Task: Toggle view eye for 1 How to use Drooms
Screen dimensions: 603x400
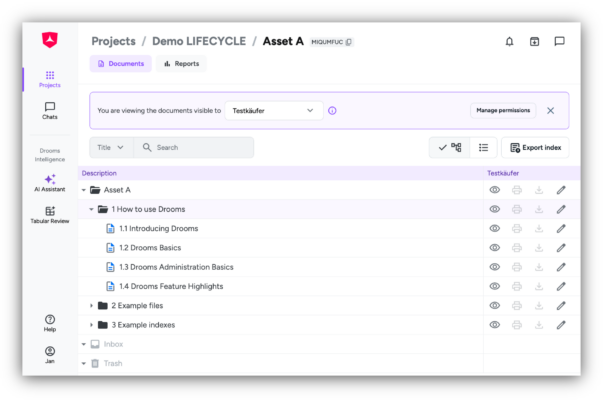Action: tap(495, 209)
